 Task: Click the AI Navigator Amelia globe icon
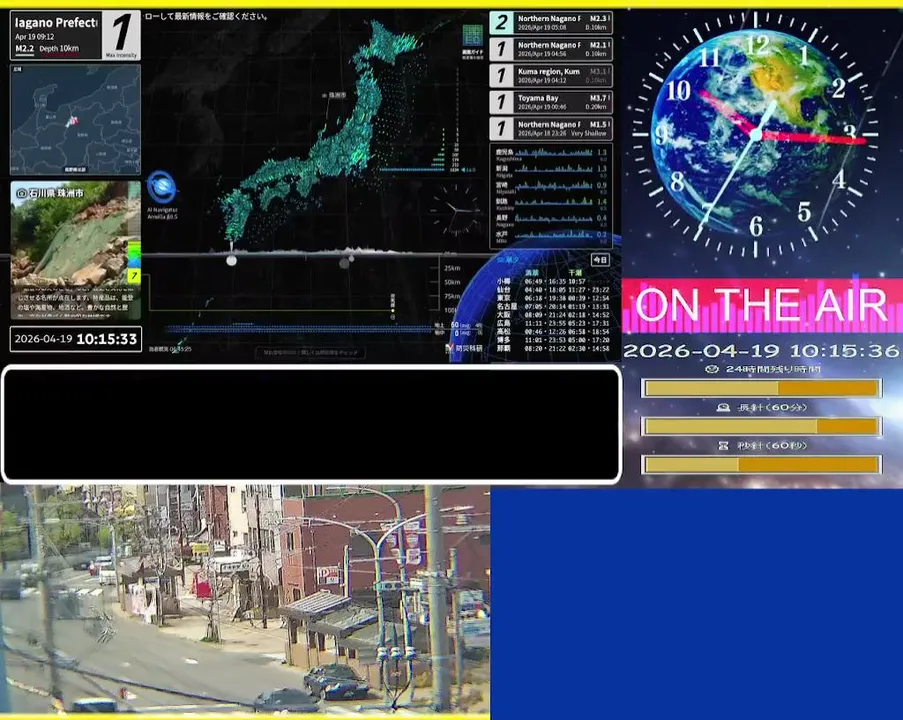[x=161, y=188]
